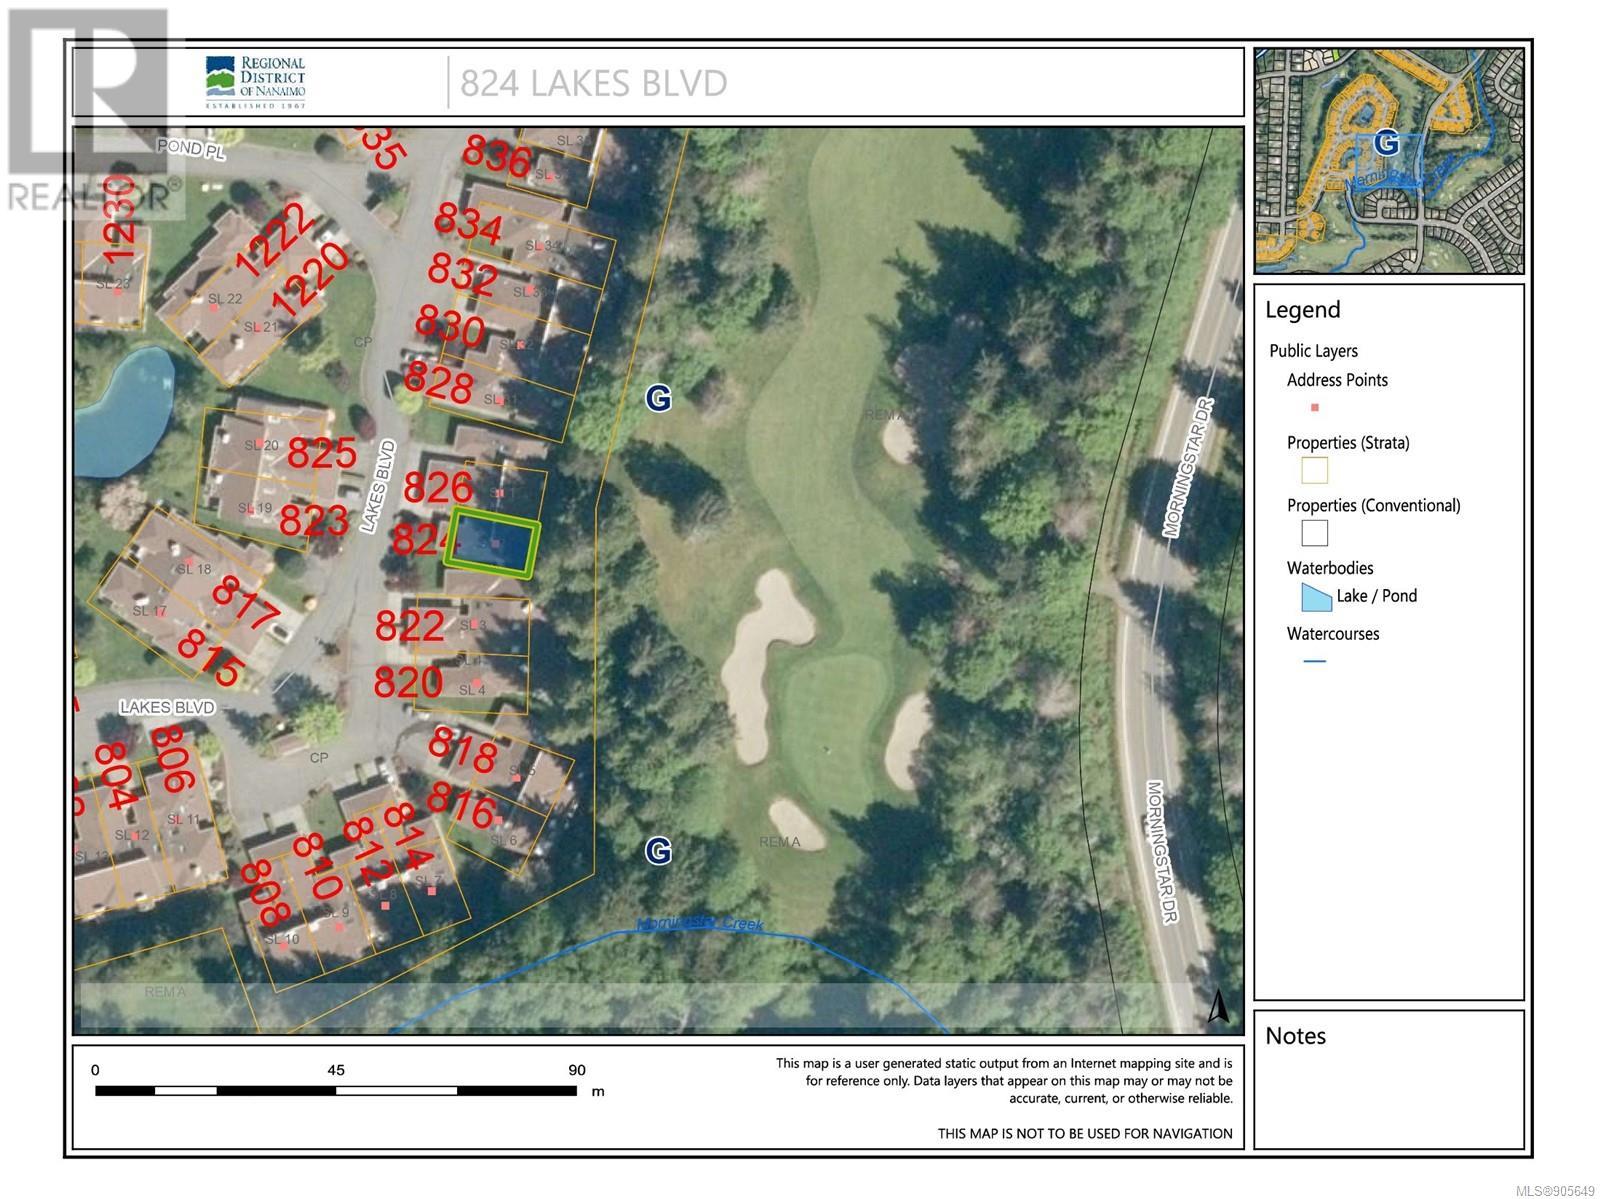The width and height of the screenshot is (1600, 1199).
Task: Click the Properties (Conventional) black outline symbol
Action: pos(1314,533)
